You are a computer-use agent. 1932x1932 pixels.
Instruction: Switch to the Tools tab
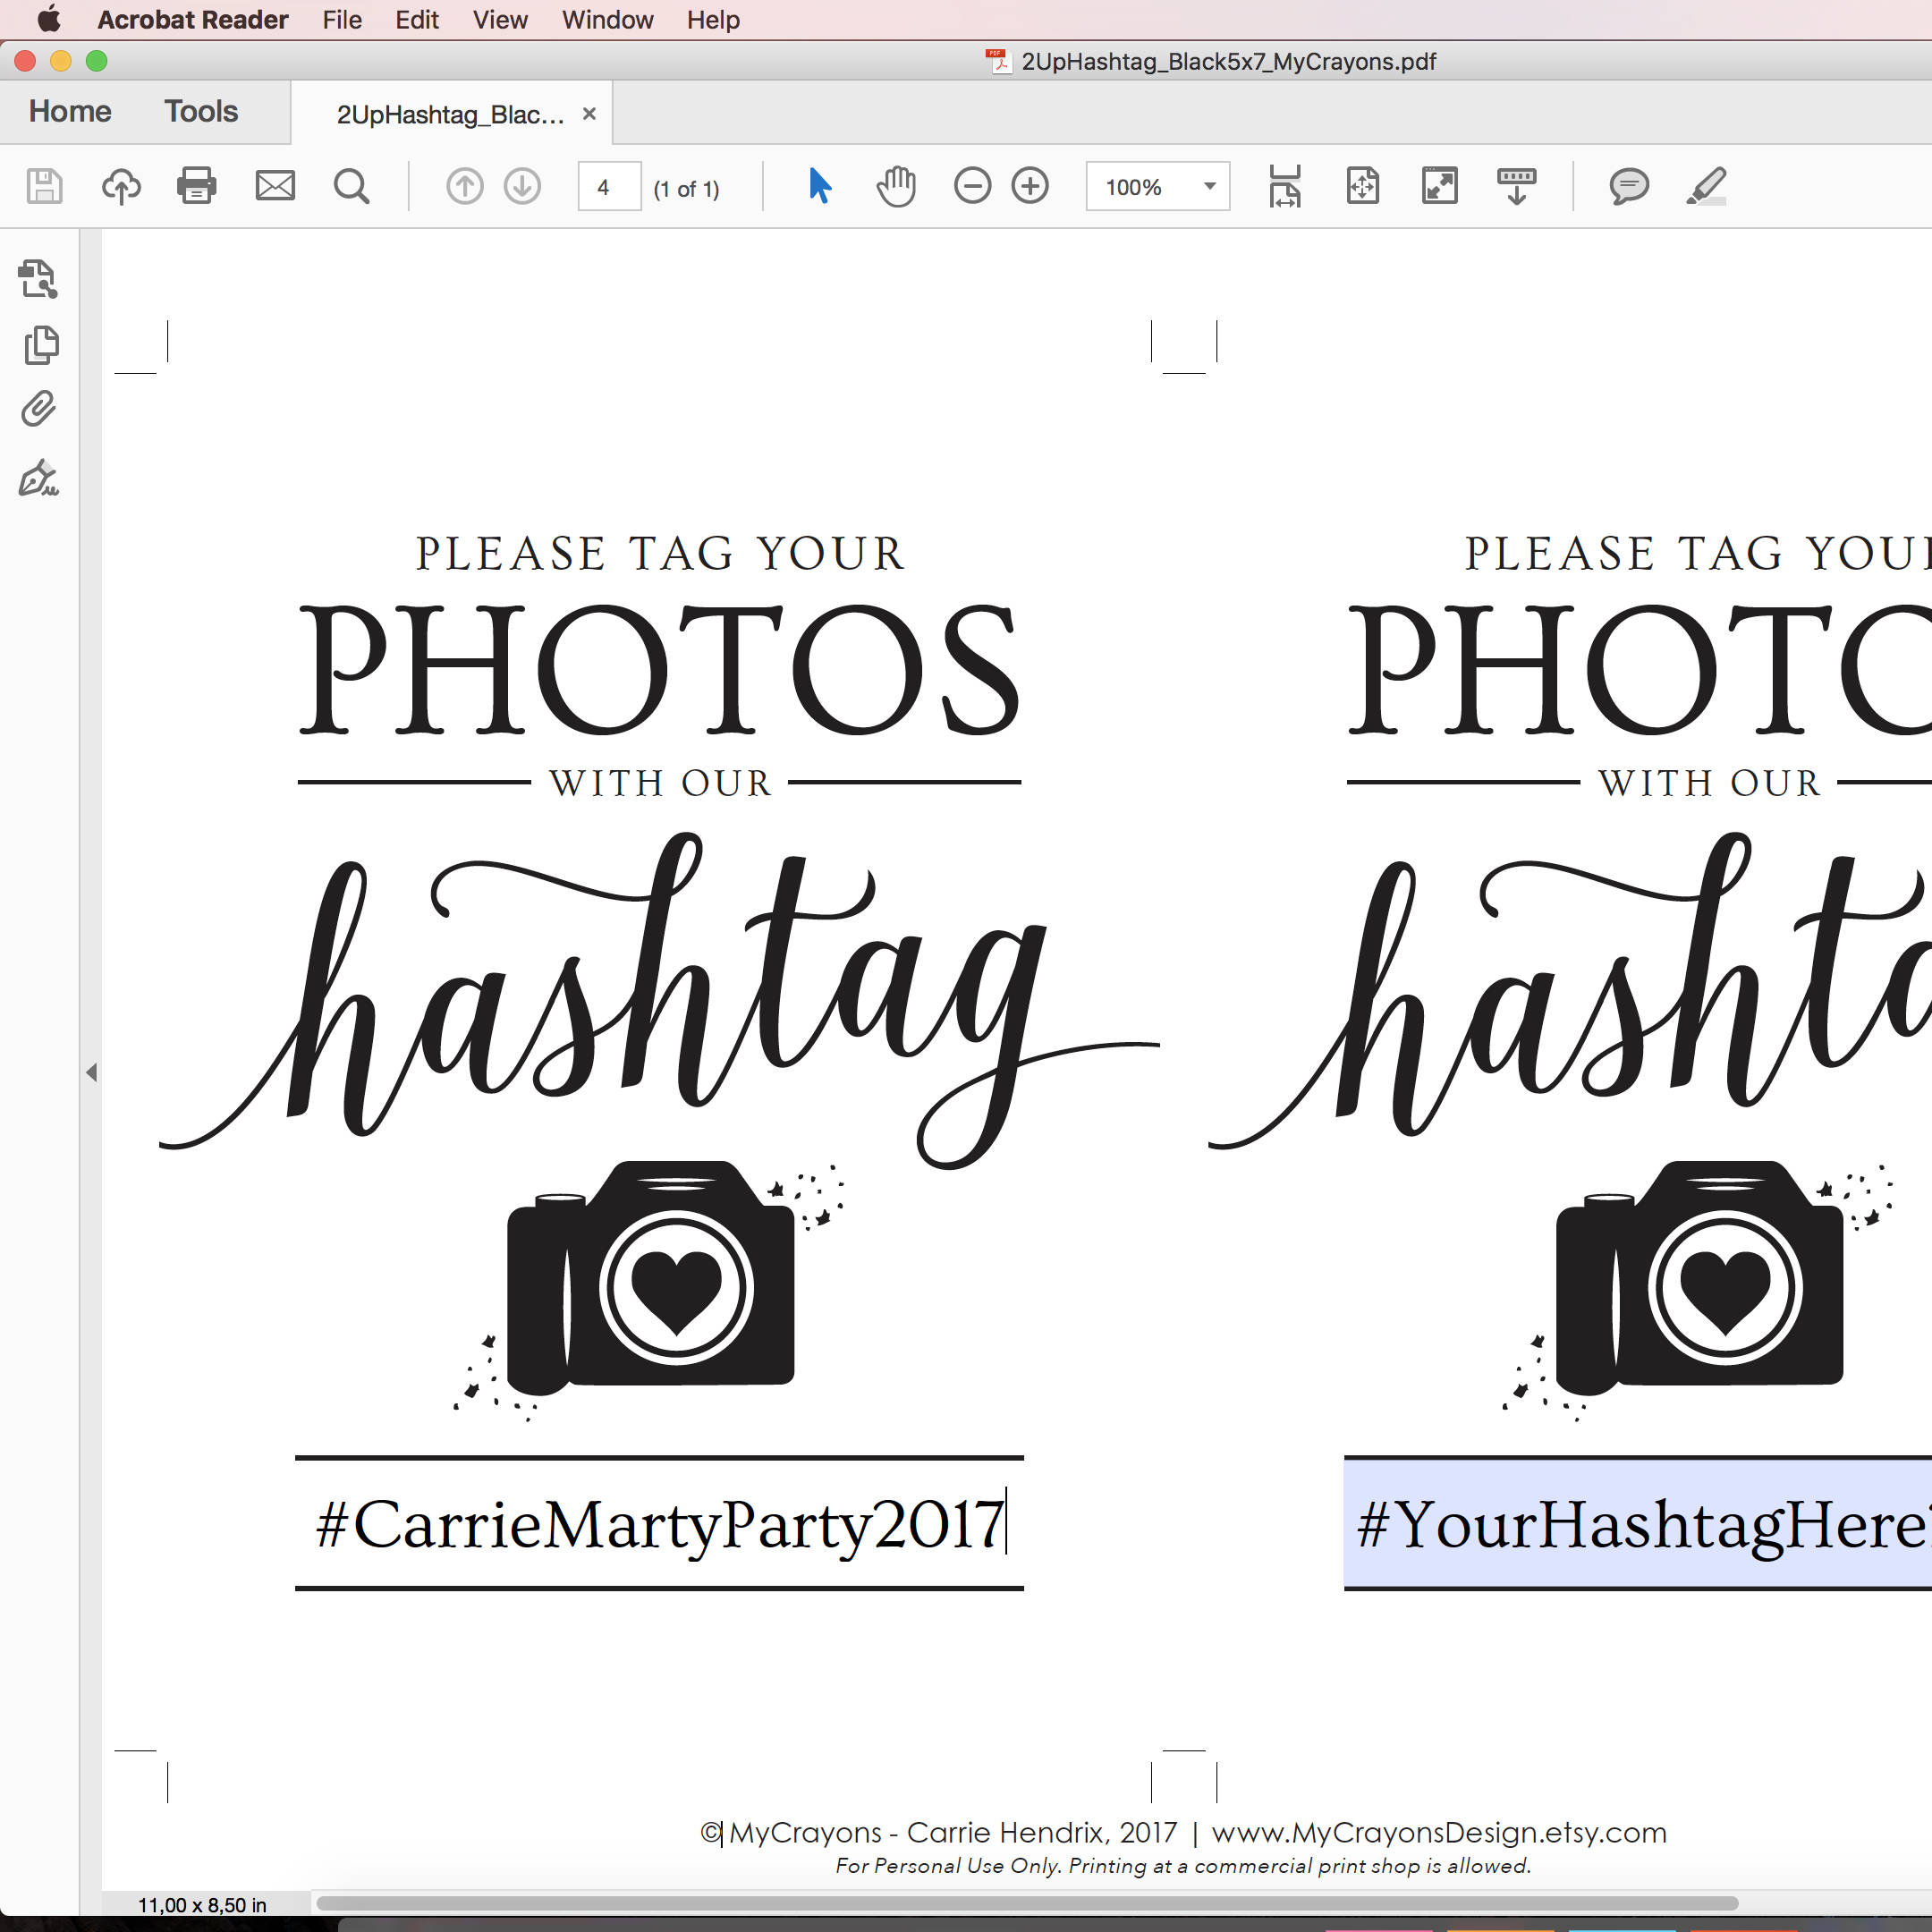(x=200, y=111)
